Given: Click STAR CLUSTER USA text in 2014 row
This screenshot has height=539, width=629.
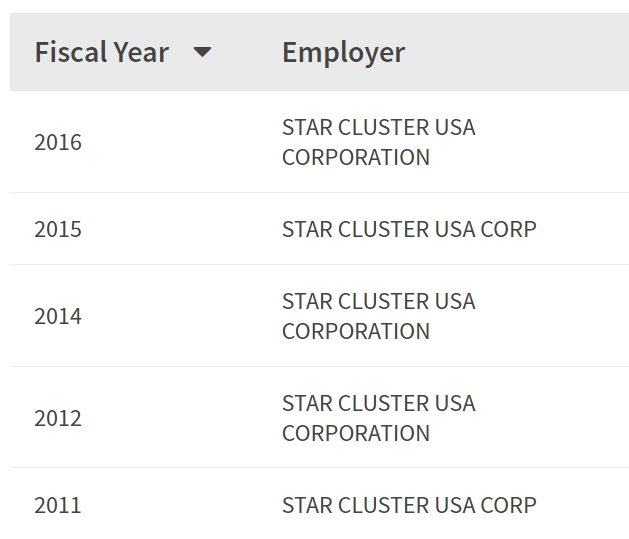Looking at the screenshot, I should pyautogui.click(x=378, y=302).
